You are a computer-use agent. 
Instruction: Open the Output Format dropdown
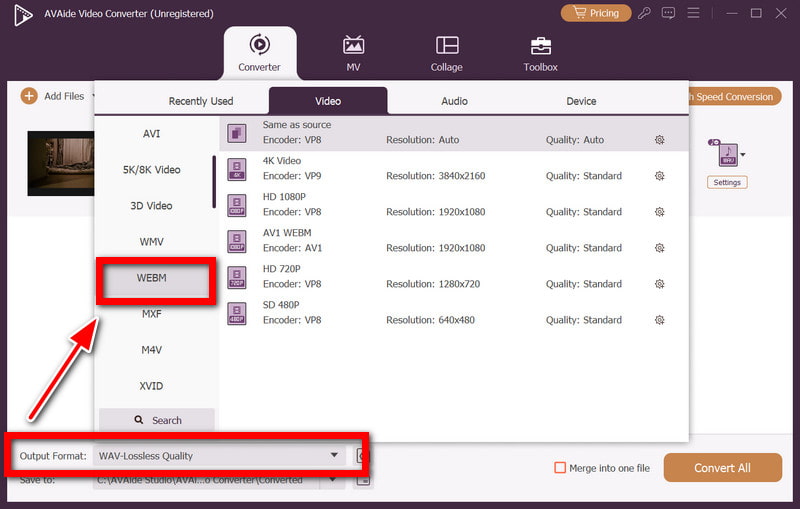[x=219, y=455]
